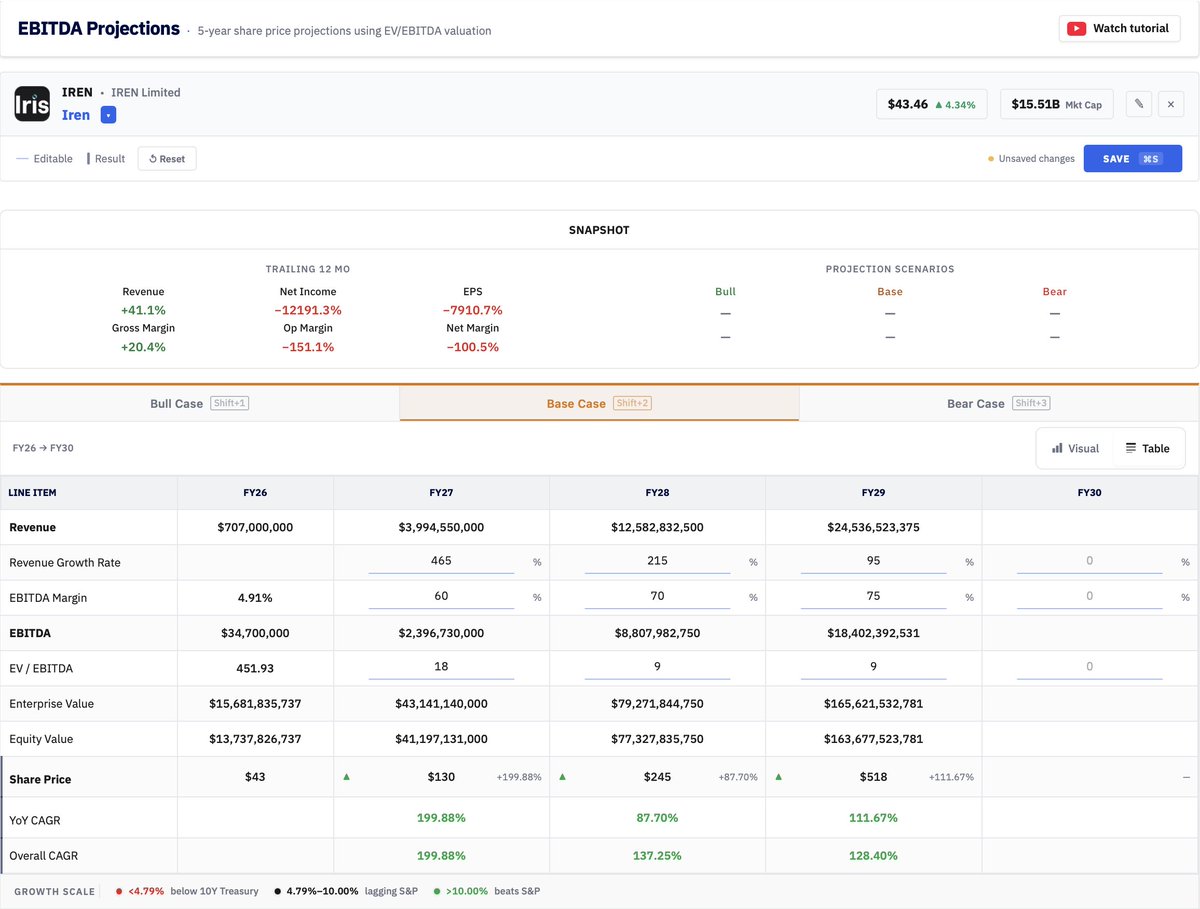
Task: Click the red below 10Y Treasury legend dot
Action: coord(119,891)
